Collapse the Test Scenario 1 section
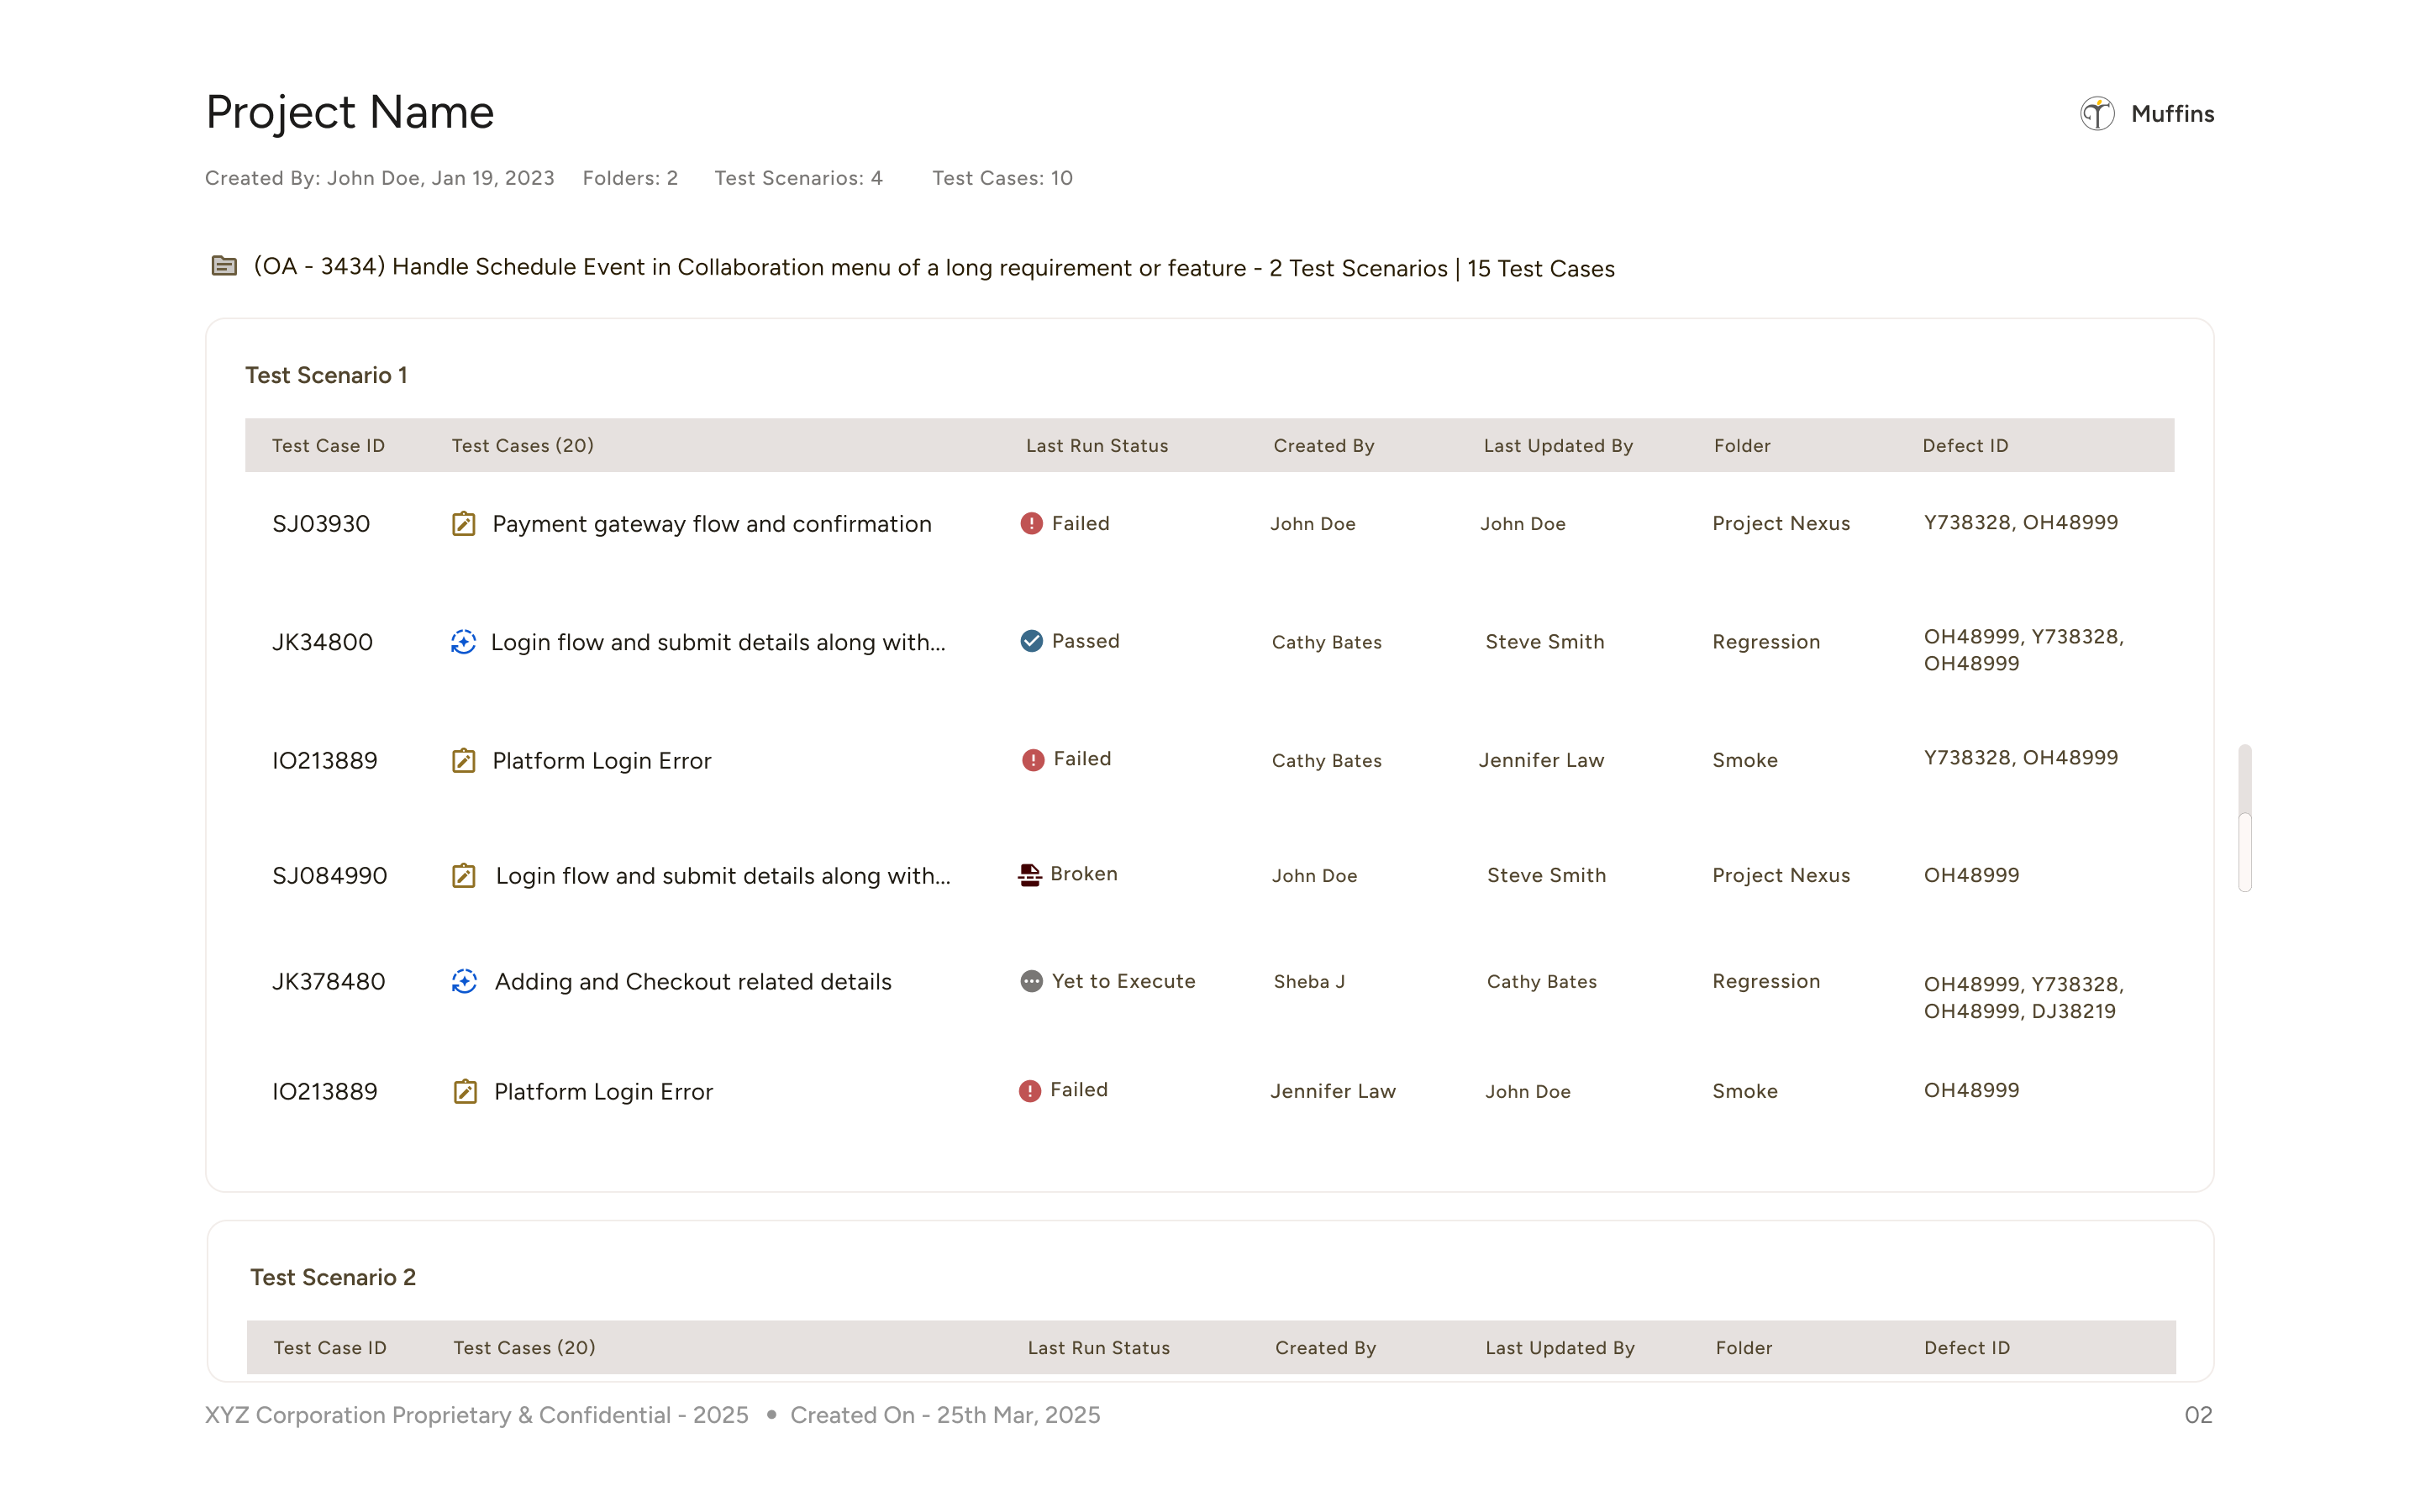Screen dimensions: 2420x1512 pos(327,375)
